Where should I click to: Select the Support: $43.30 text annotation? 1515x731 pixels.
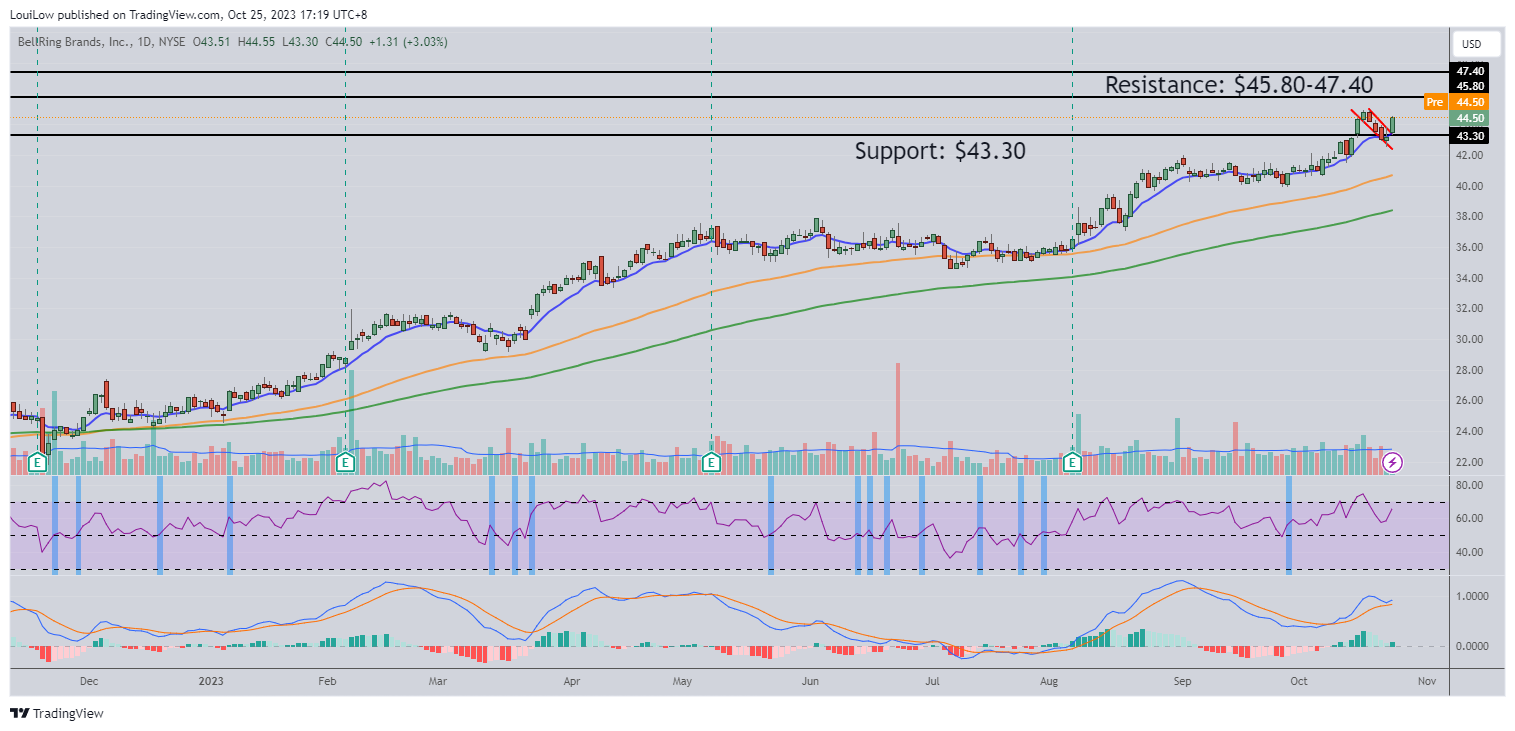tap(940, 151)
